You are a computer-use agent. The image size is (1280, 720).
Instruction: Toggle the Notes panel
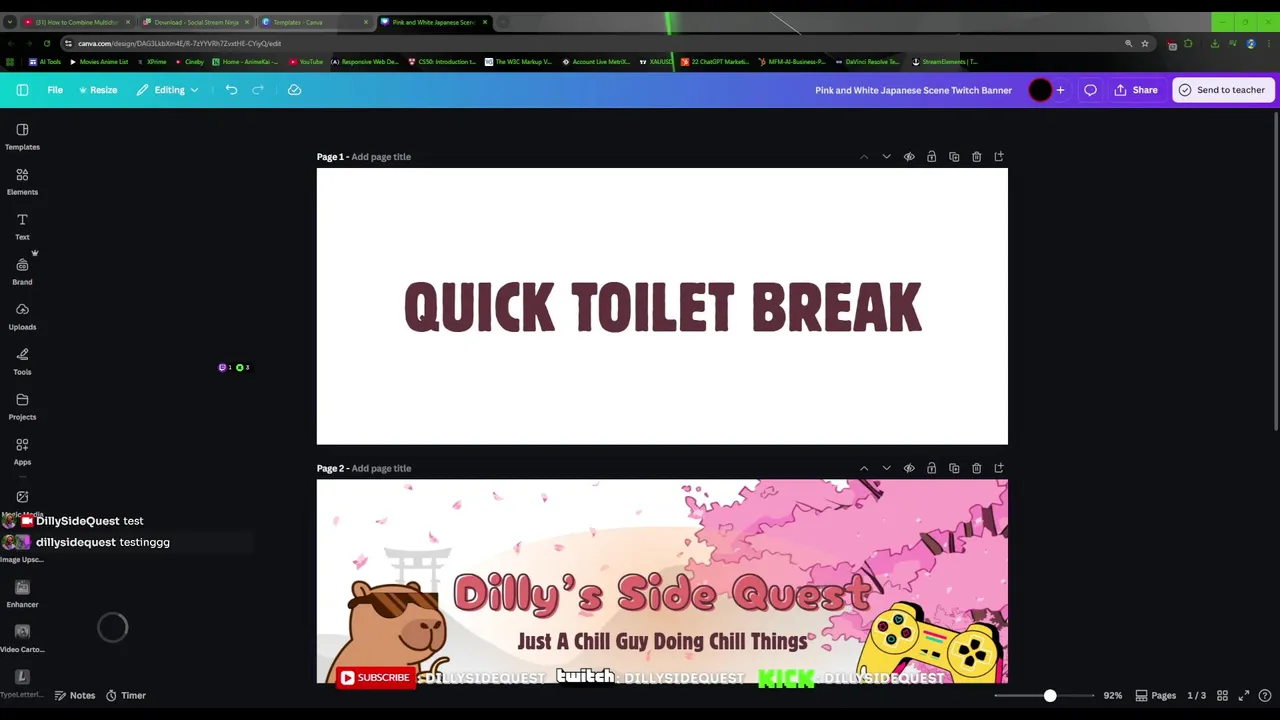point(75,695)
